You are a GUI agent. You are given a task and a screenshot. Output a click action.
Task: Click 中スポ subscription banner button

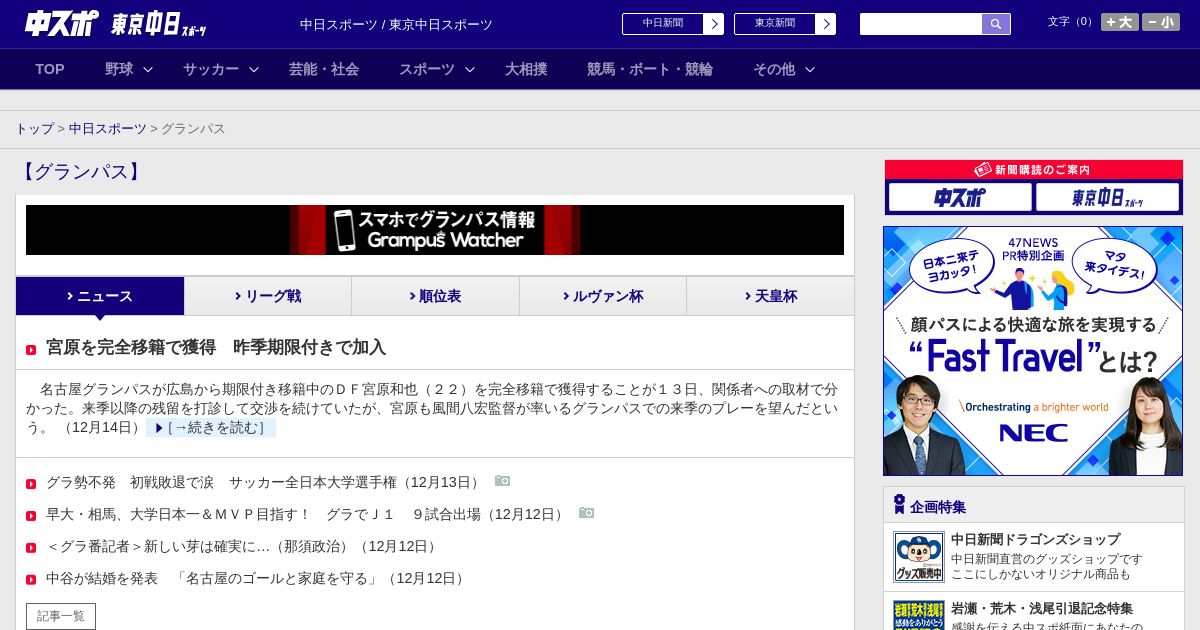pyautogui.click(x=960, y=197)
